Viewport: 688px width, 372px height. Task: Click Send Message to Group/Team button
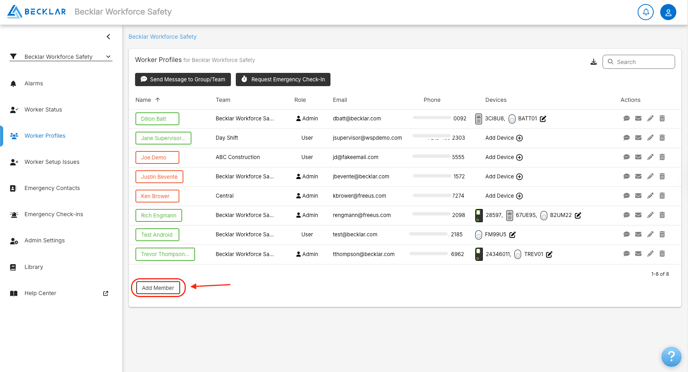coord(183,79)
